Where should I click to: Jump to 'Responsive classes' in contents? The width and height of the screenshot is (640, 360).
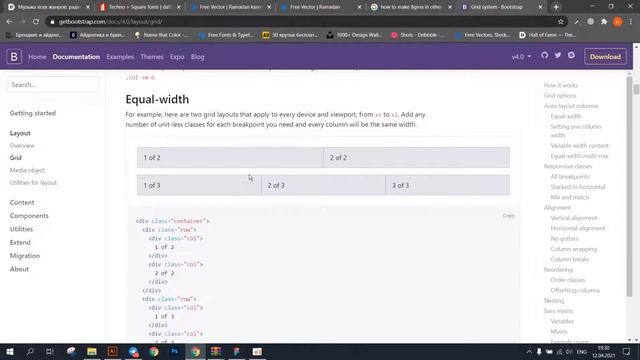568,167
